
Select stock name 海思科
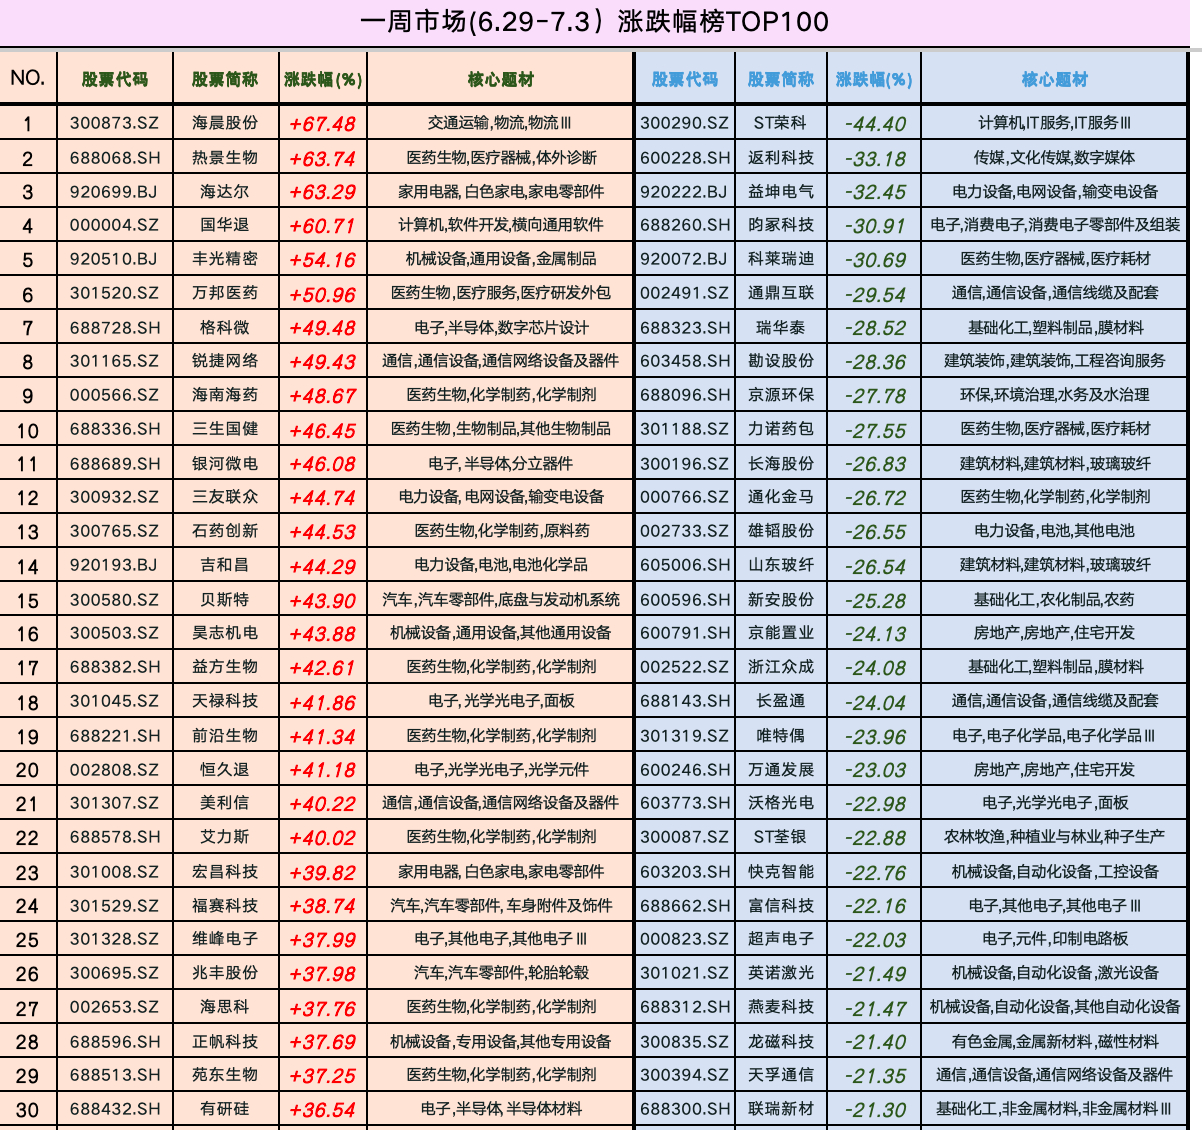(x=225, y=1006)
